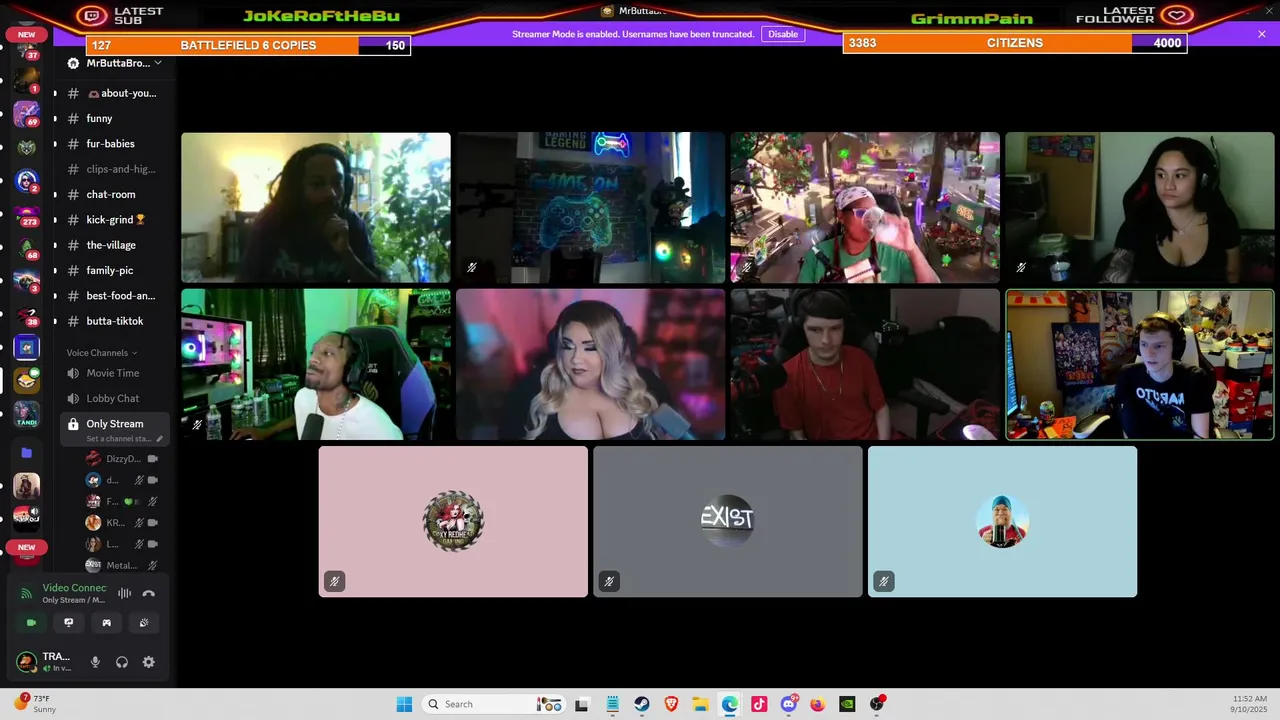This screenshot has height=720, width=1280.
Task: Click DizzyD user in voice list
Action: pyautogui.click(x=122, y=459)
